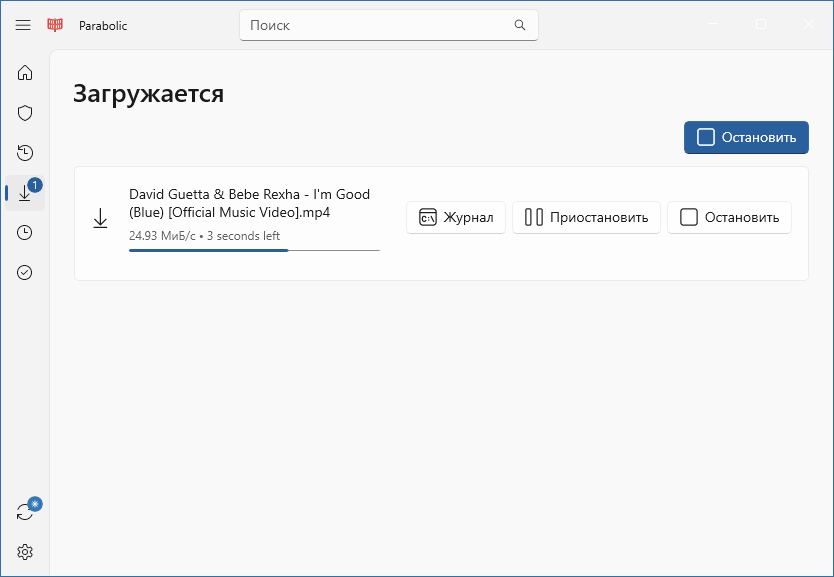Viewport: 834px width, 577px height.
Task: Click the David Guetta file name
Action: 249,203
